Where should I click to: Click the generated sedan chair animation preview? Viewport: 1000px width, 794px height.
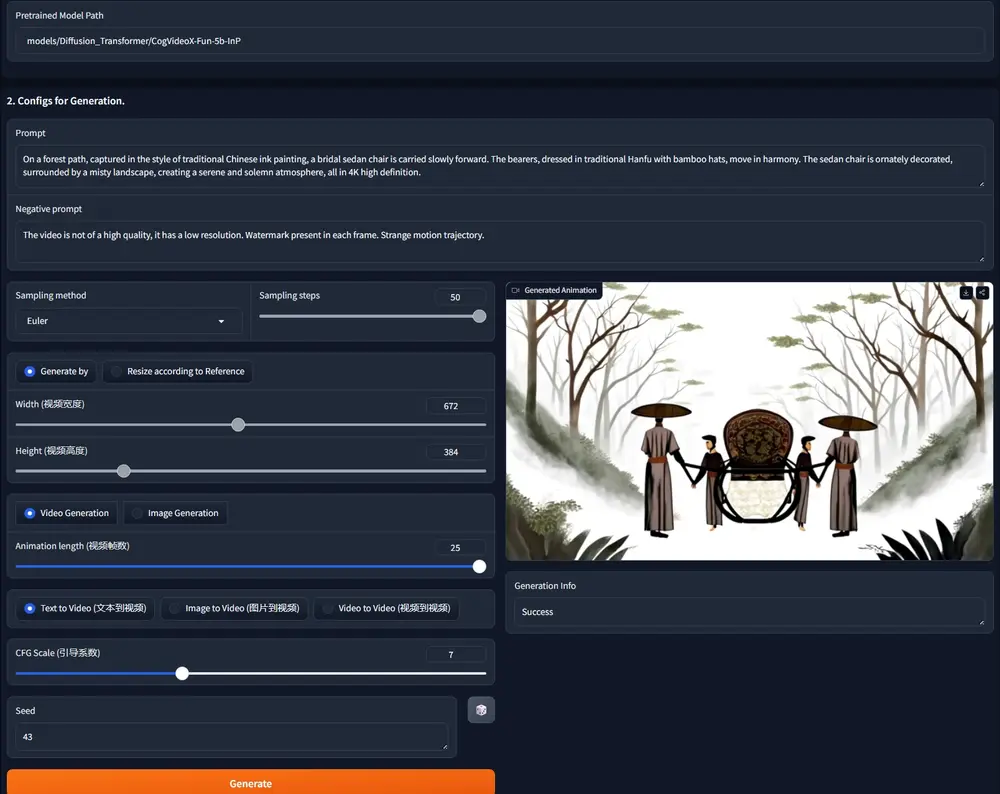coord(749,421)
